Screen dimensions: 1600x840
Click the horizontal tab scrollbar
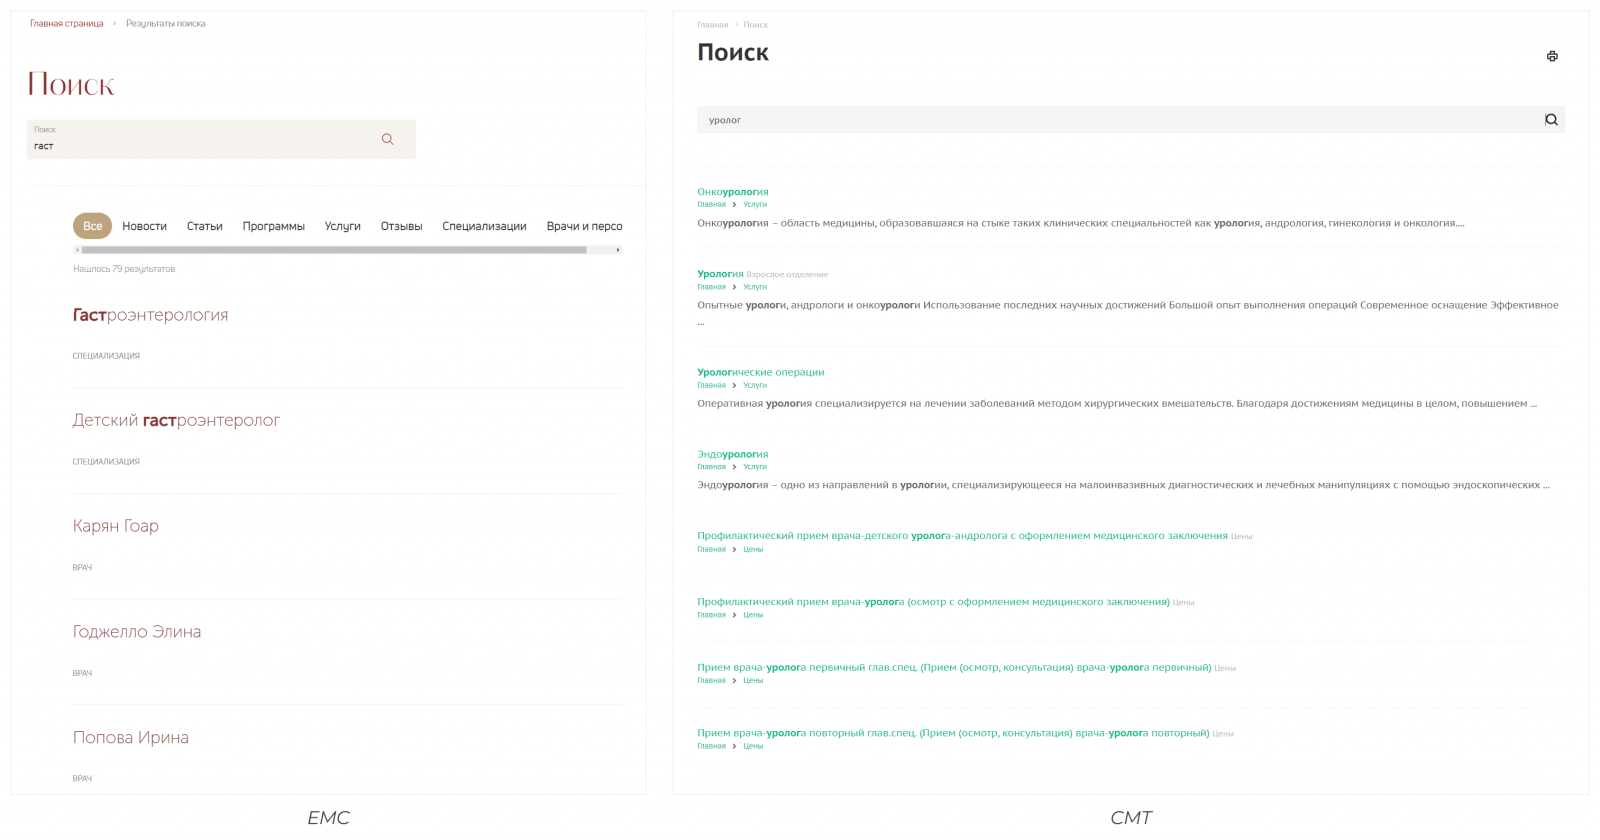[333, 250]
